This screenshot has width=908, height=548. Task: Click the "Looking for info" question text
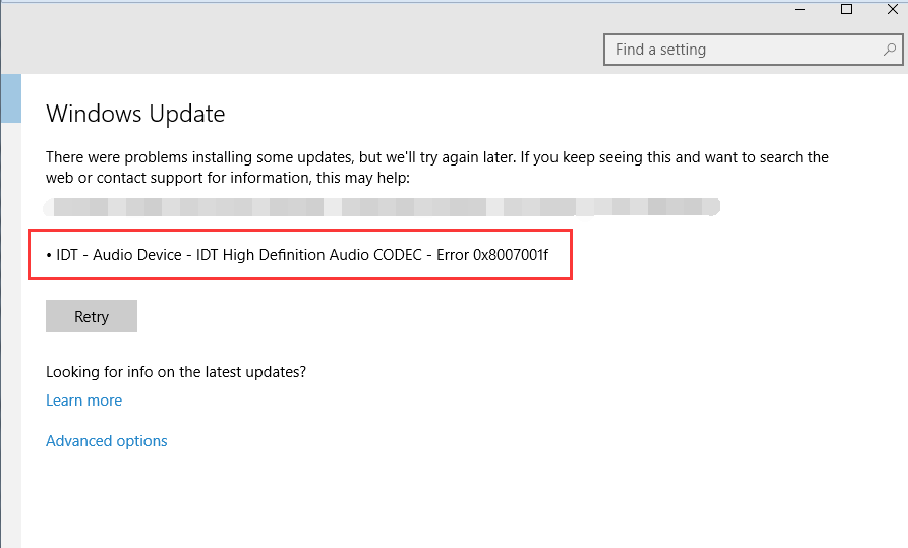(176, 372)
